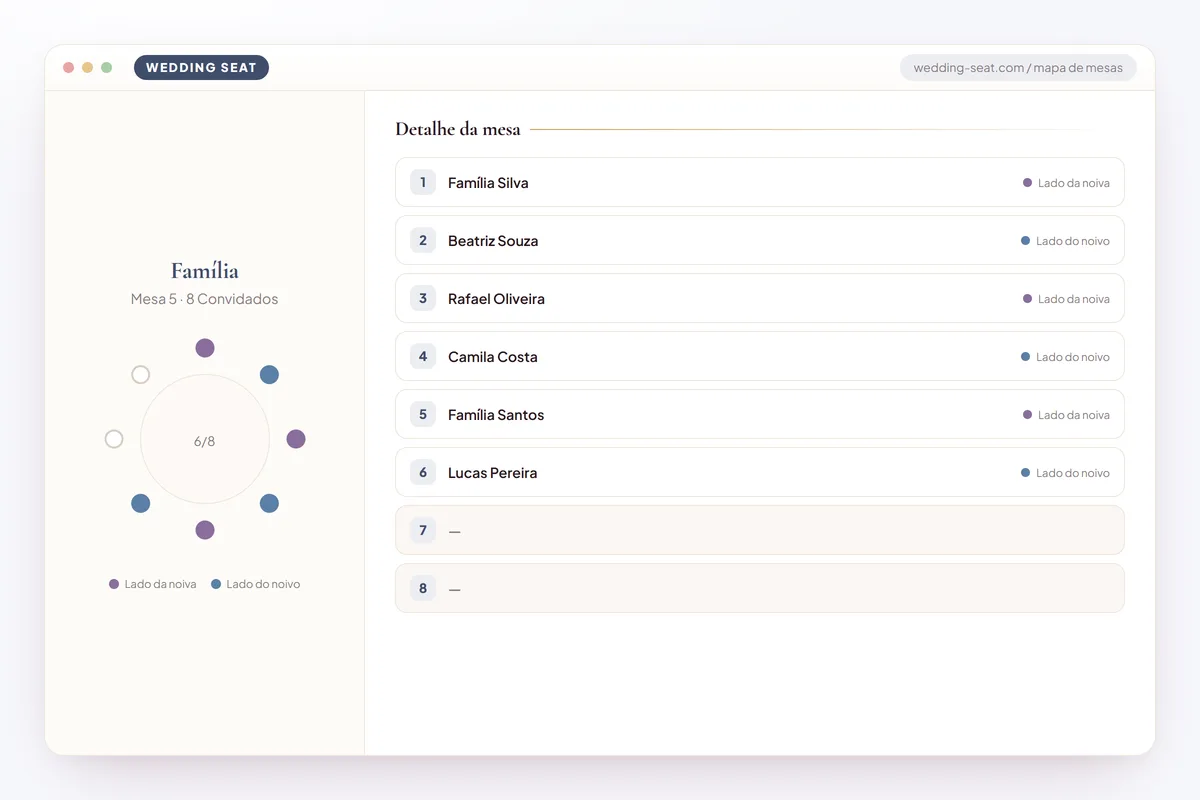Screen dimensions: 1200x800
Task: Click the Lado do noivo tag in Camila Costa row
Action: [x=1065, y=357]
